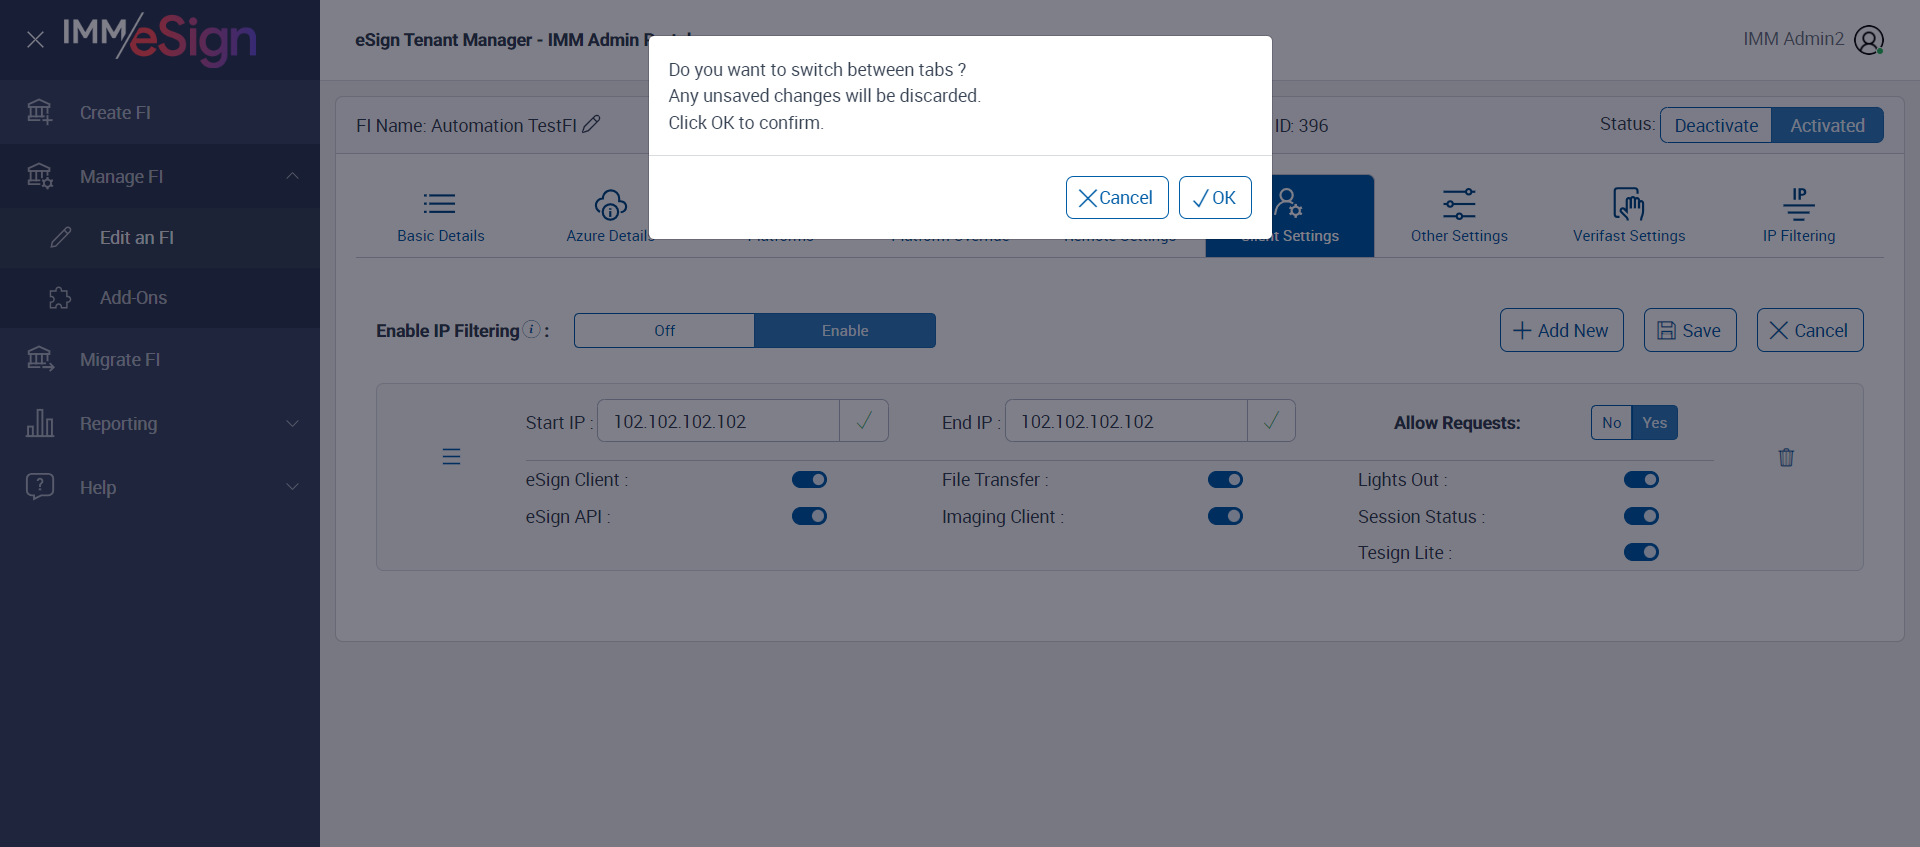
Task: Confirm the Start IP with checkmark
Action: 864,421
